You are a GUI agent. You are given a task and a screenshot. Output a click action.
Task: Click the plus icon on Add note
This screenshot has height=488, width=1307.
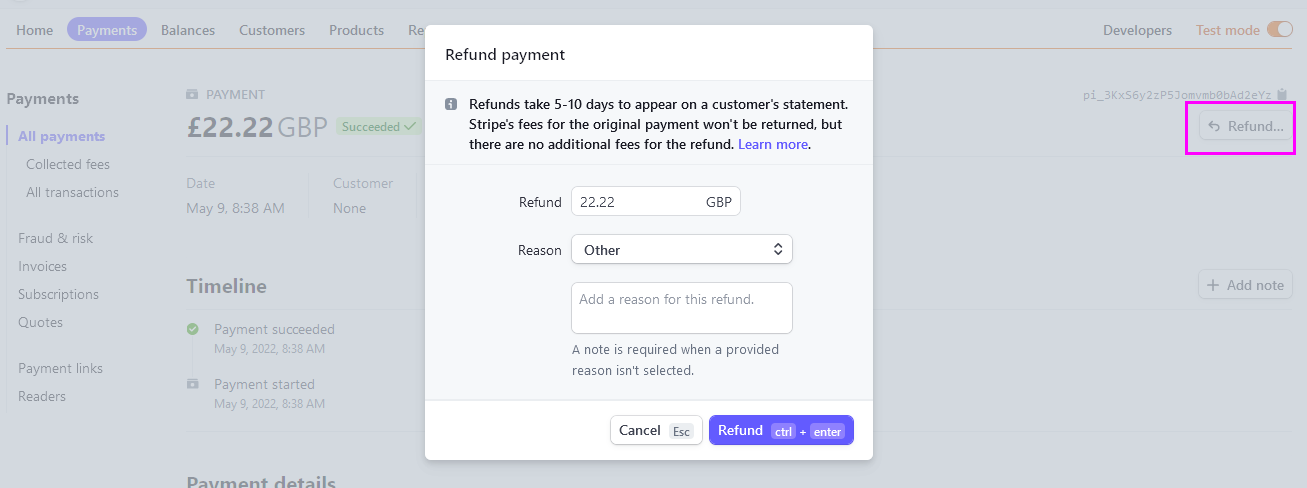pos(1213,285)
